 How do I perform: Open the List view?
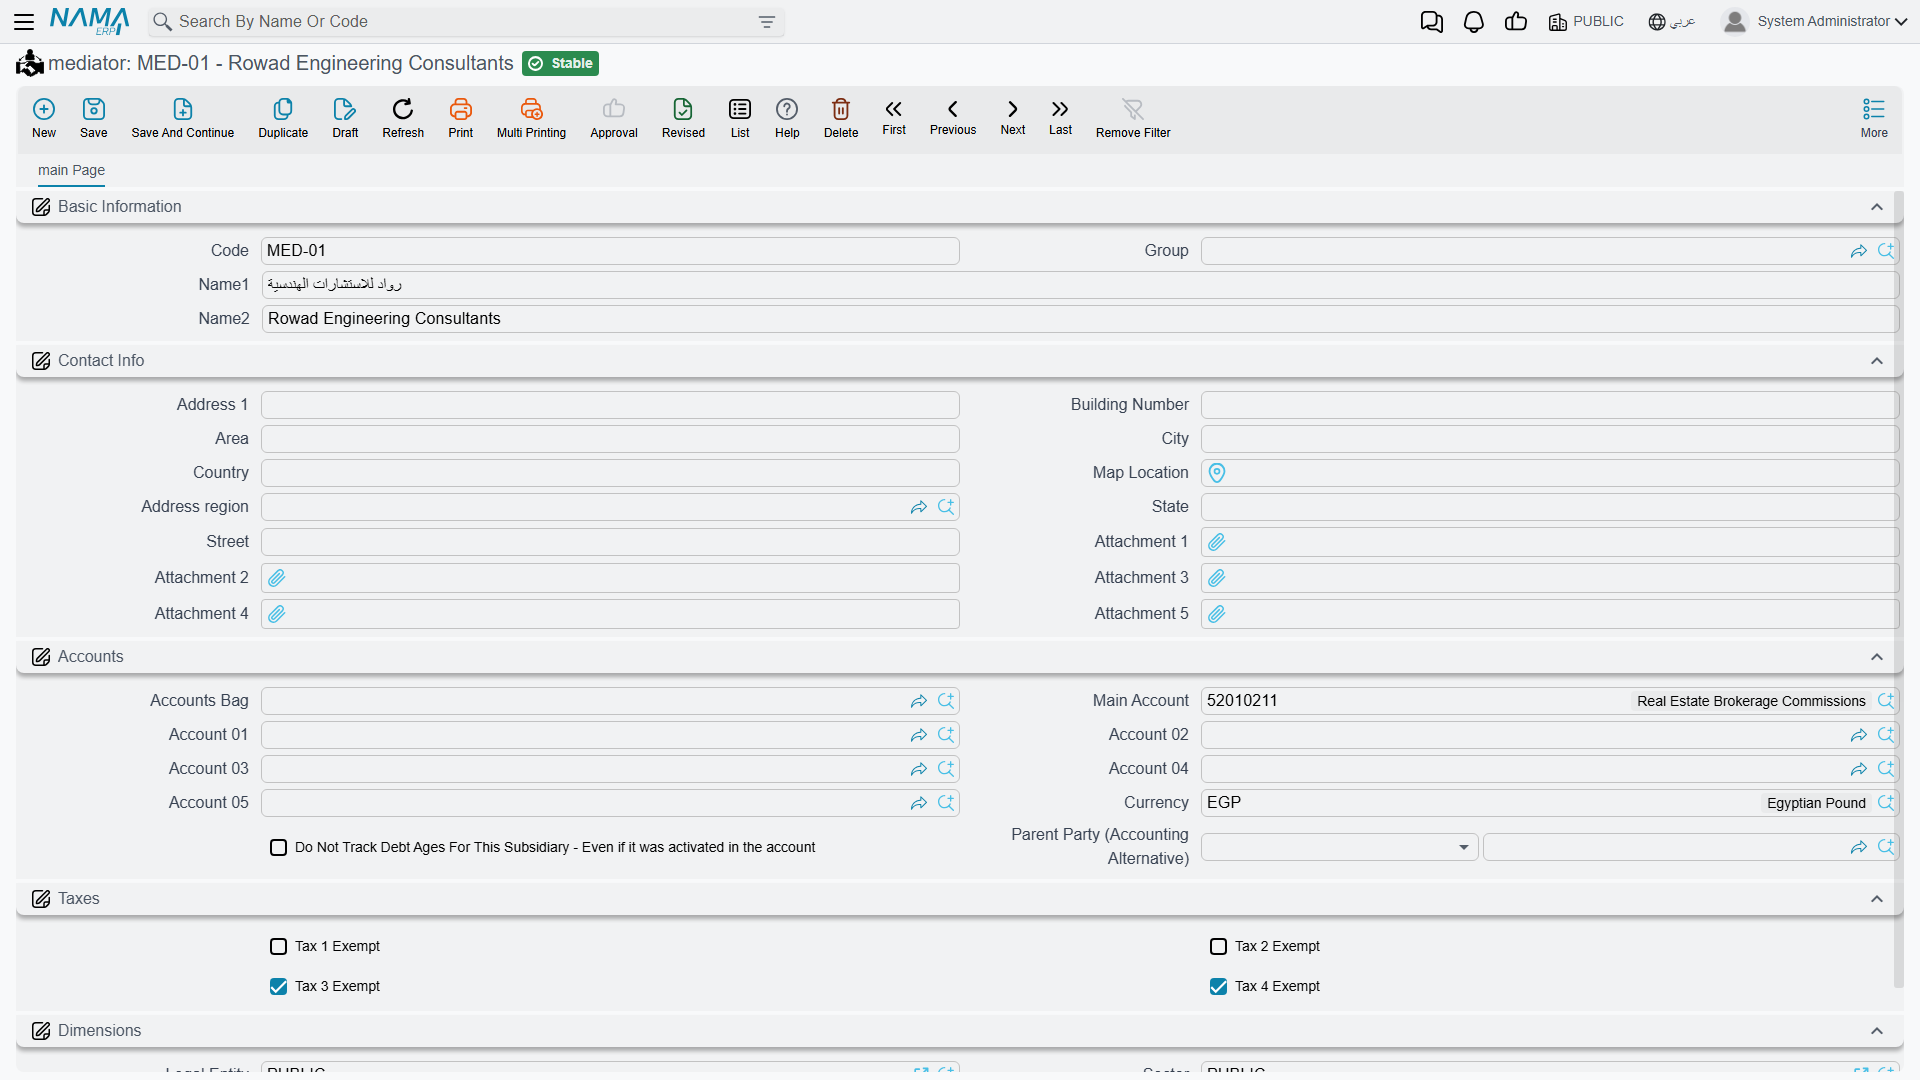(x=740, y=118)
